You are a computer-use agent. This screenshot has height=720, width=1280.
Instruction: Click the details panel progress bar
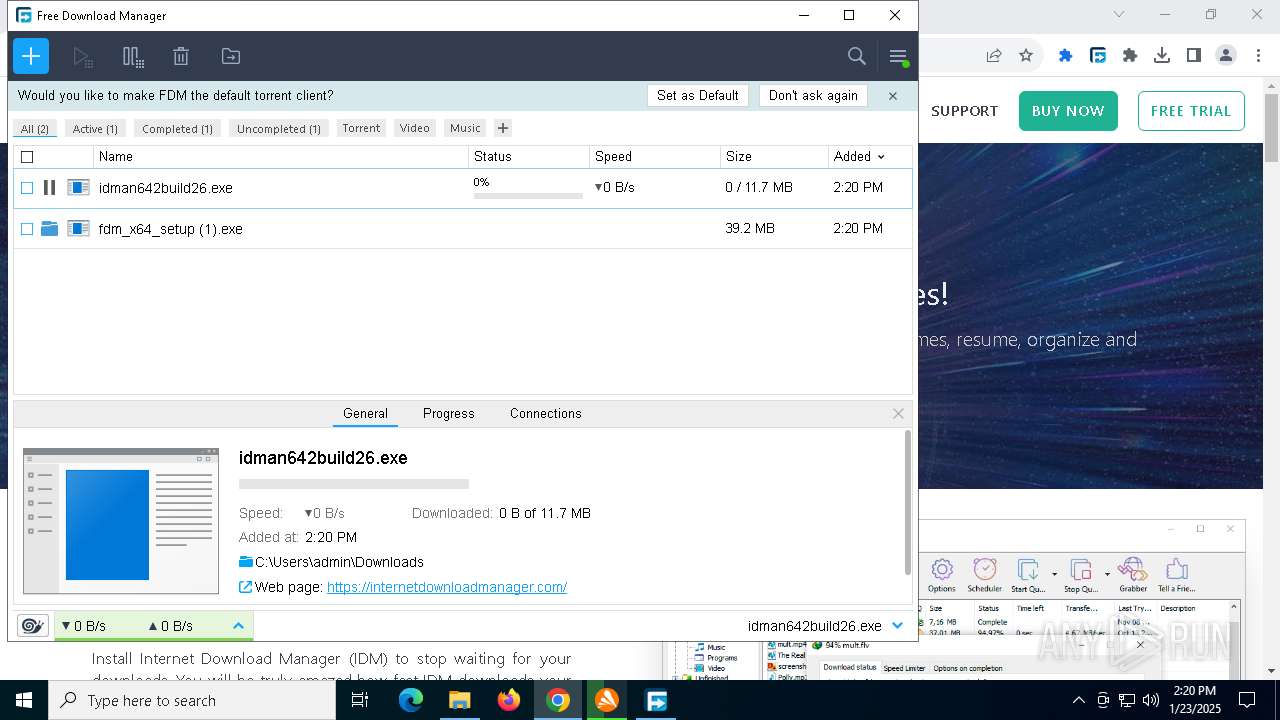(x=354, y=484)
